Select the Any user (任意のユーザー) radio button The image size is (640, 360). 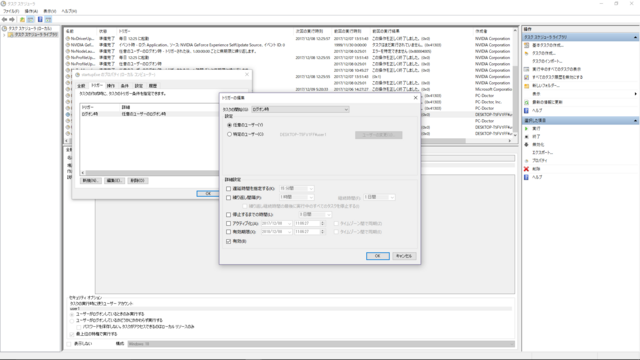(229, 125)
